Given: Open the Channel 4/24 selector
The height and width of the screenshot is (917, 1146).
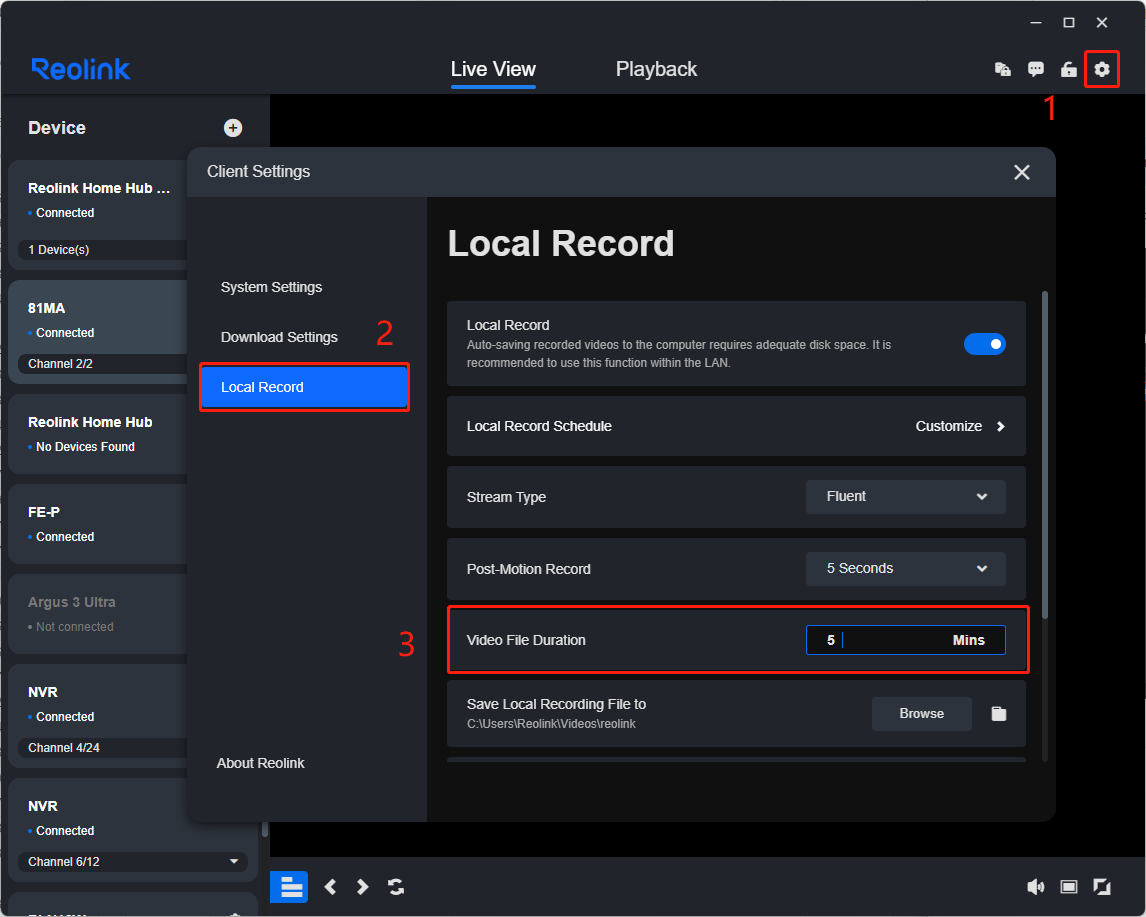Looking at the screenshot, I should click(102, 748).
